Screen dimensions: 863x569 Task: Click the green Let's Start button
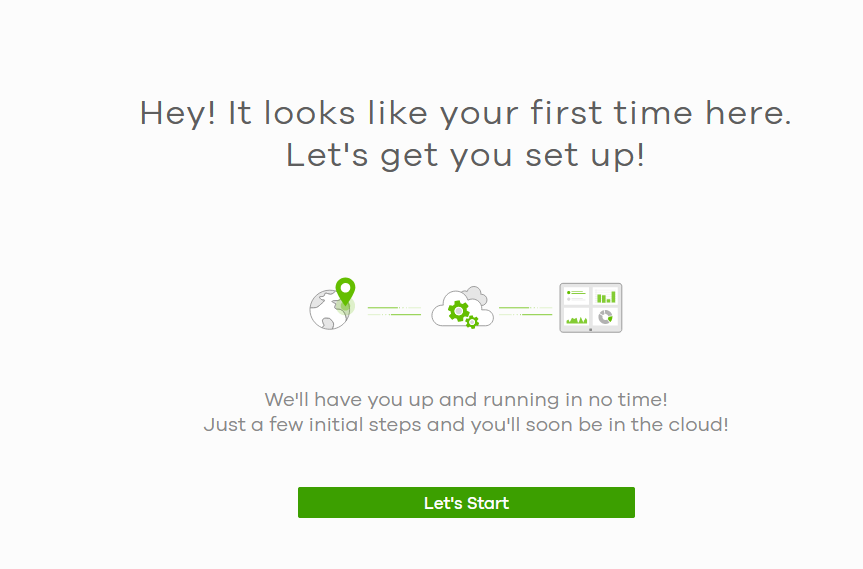point(466,502)
